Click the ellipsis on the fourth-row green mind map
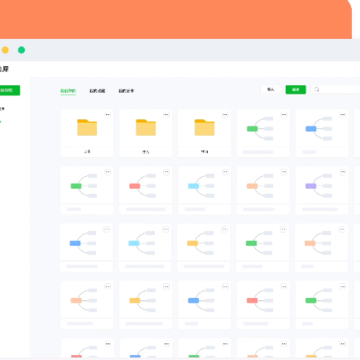This screenshot has height=360, width=360. (x=343, y=286)
